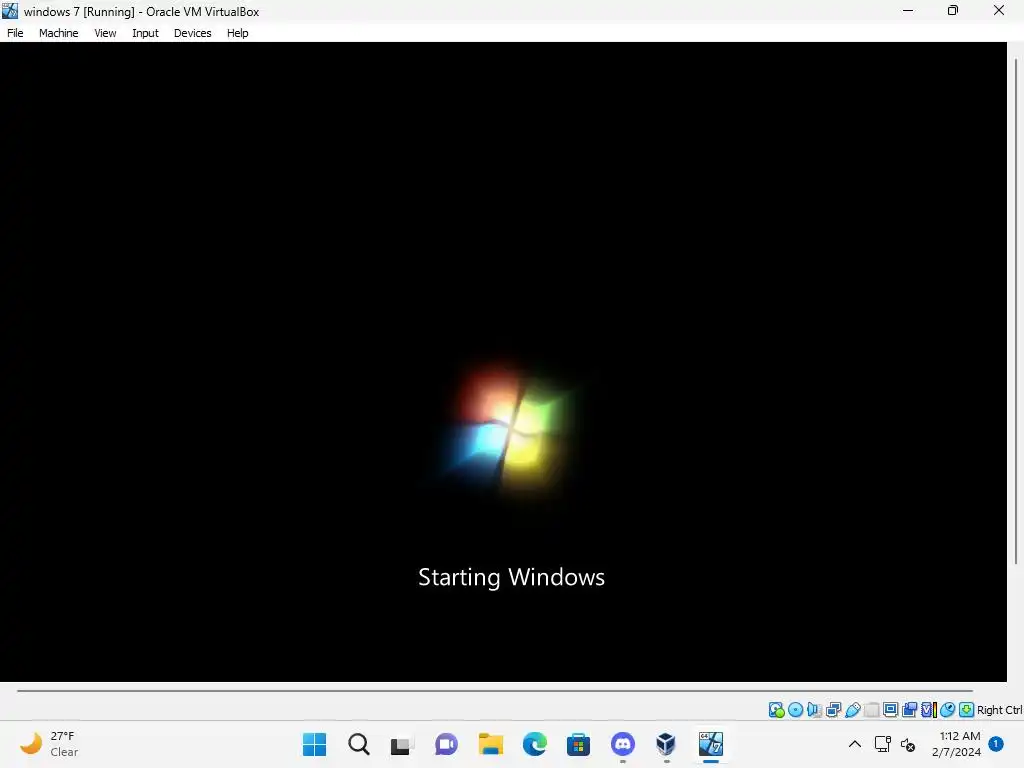Screen dimensions: 1024x768
Task: Click the virtualization V status icon
Action: 929,710
